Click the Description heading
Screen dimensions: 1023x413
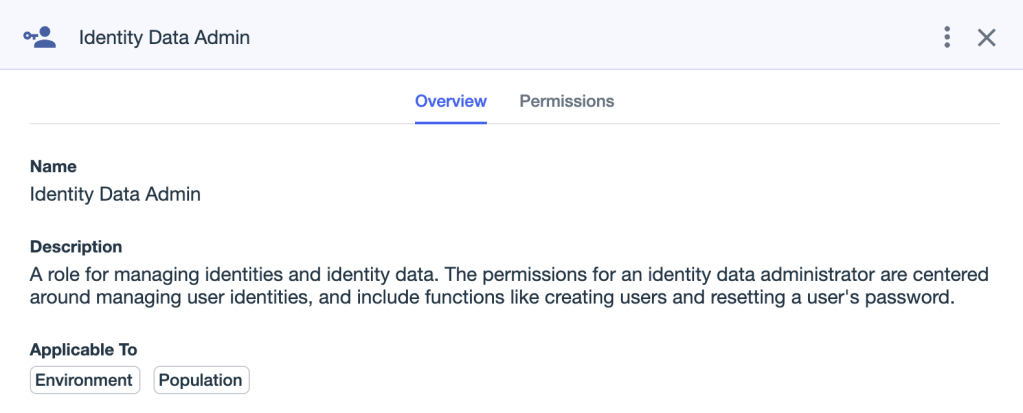coord(76,246)
